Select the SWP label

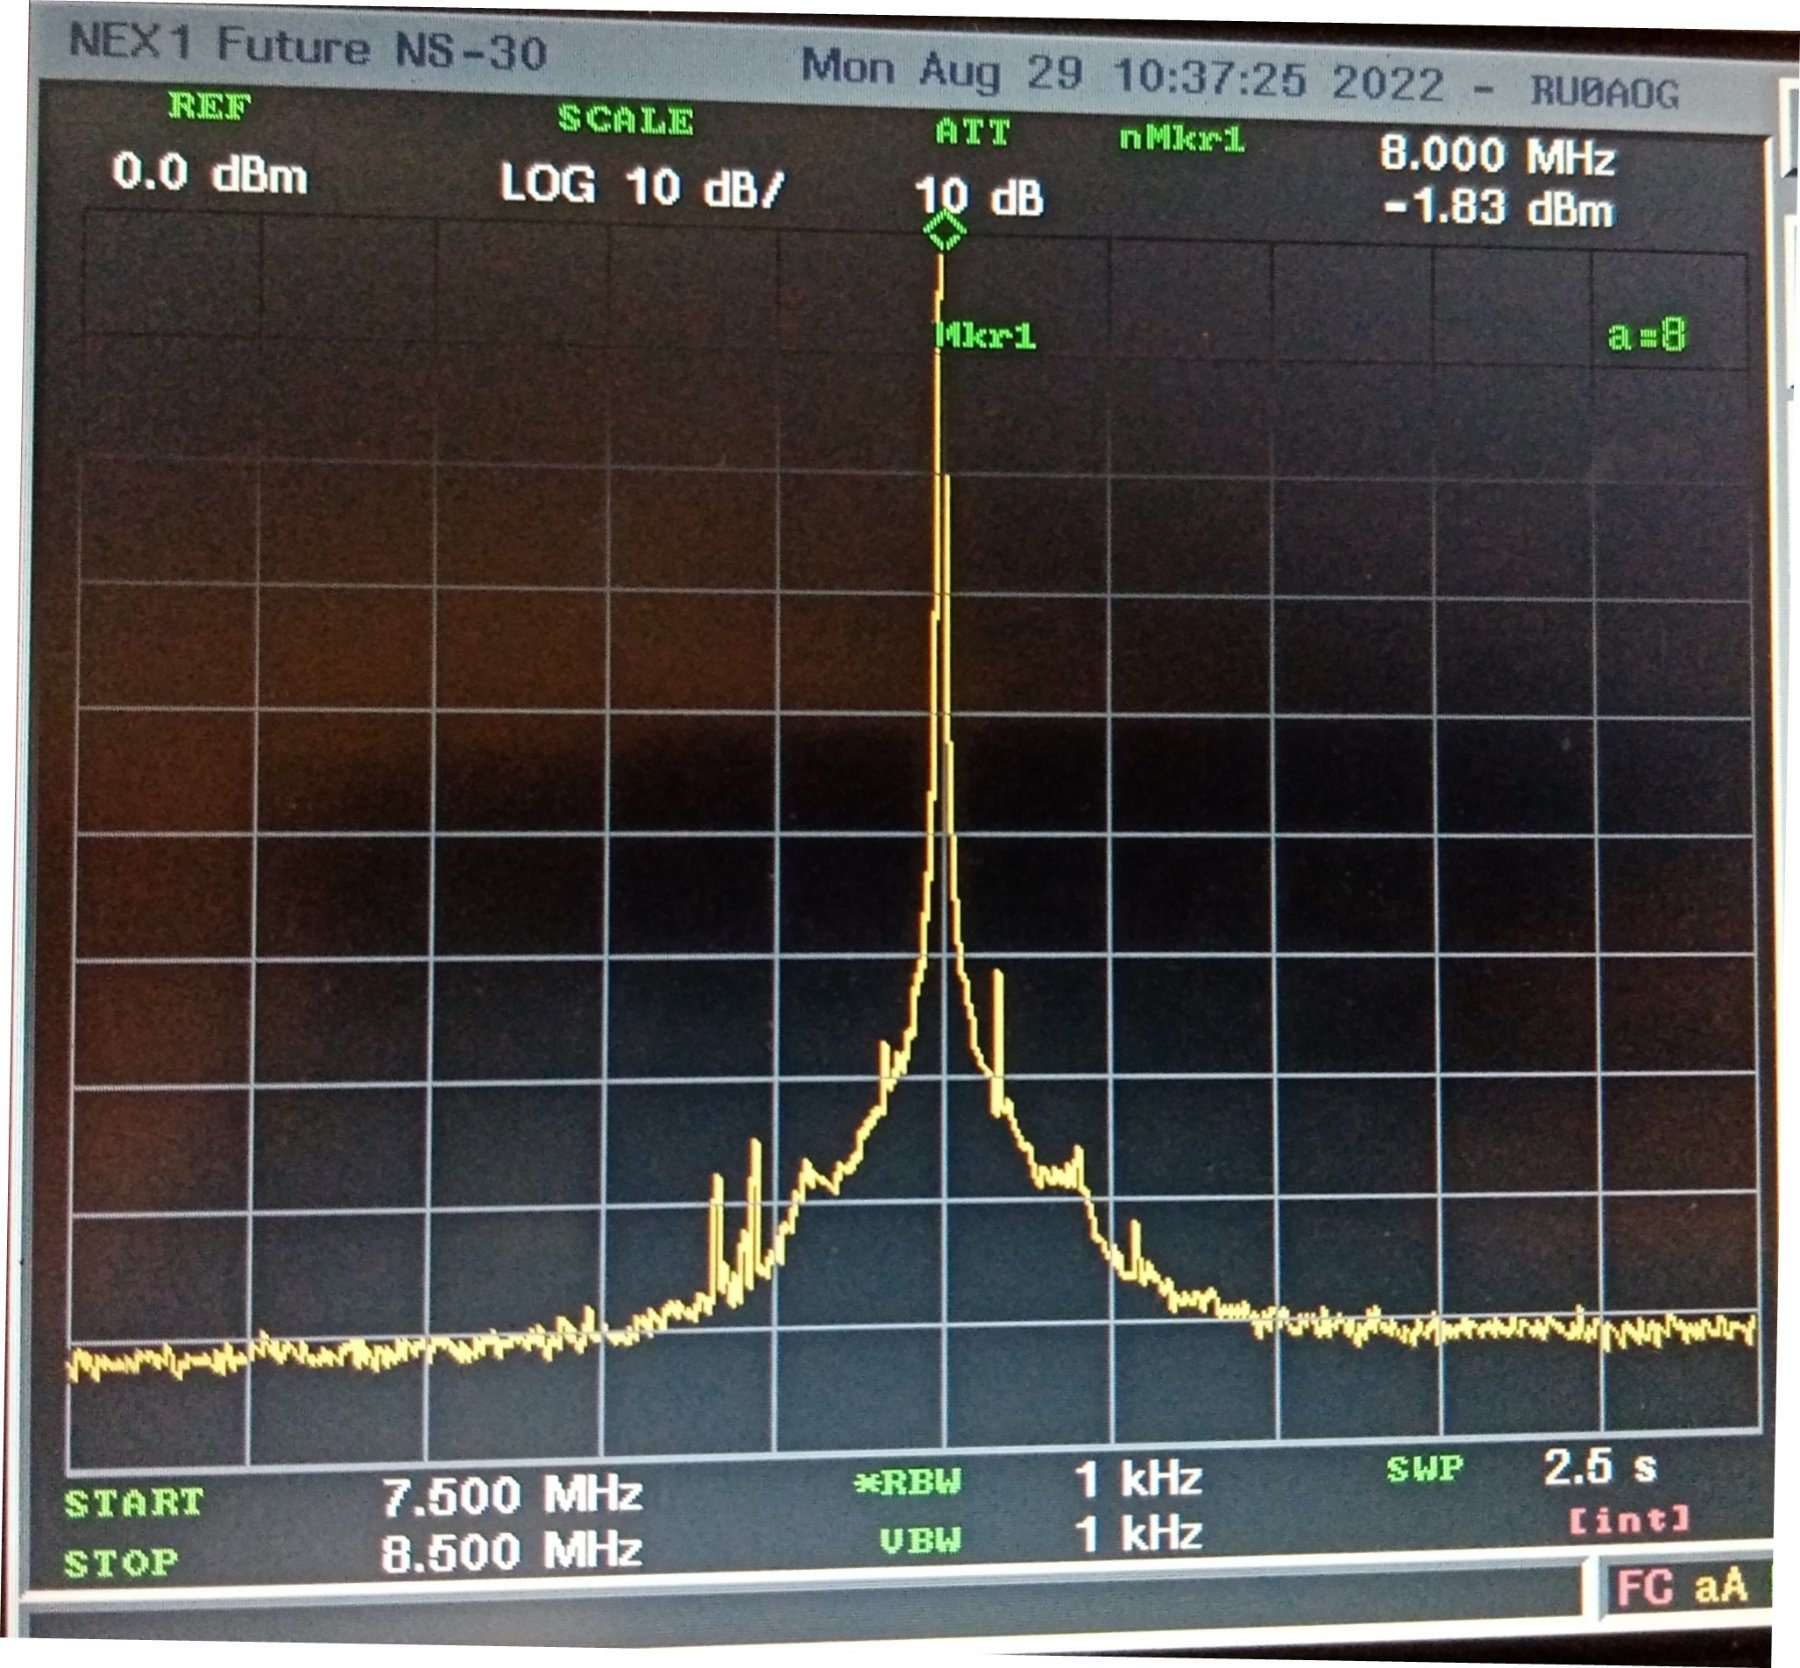tap(1426, 1469)
